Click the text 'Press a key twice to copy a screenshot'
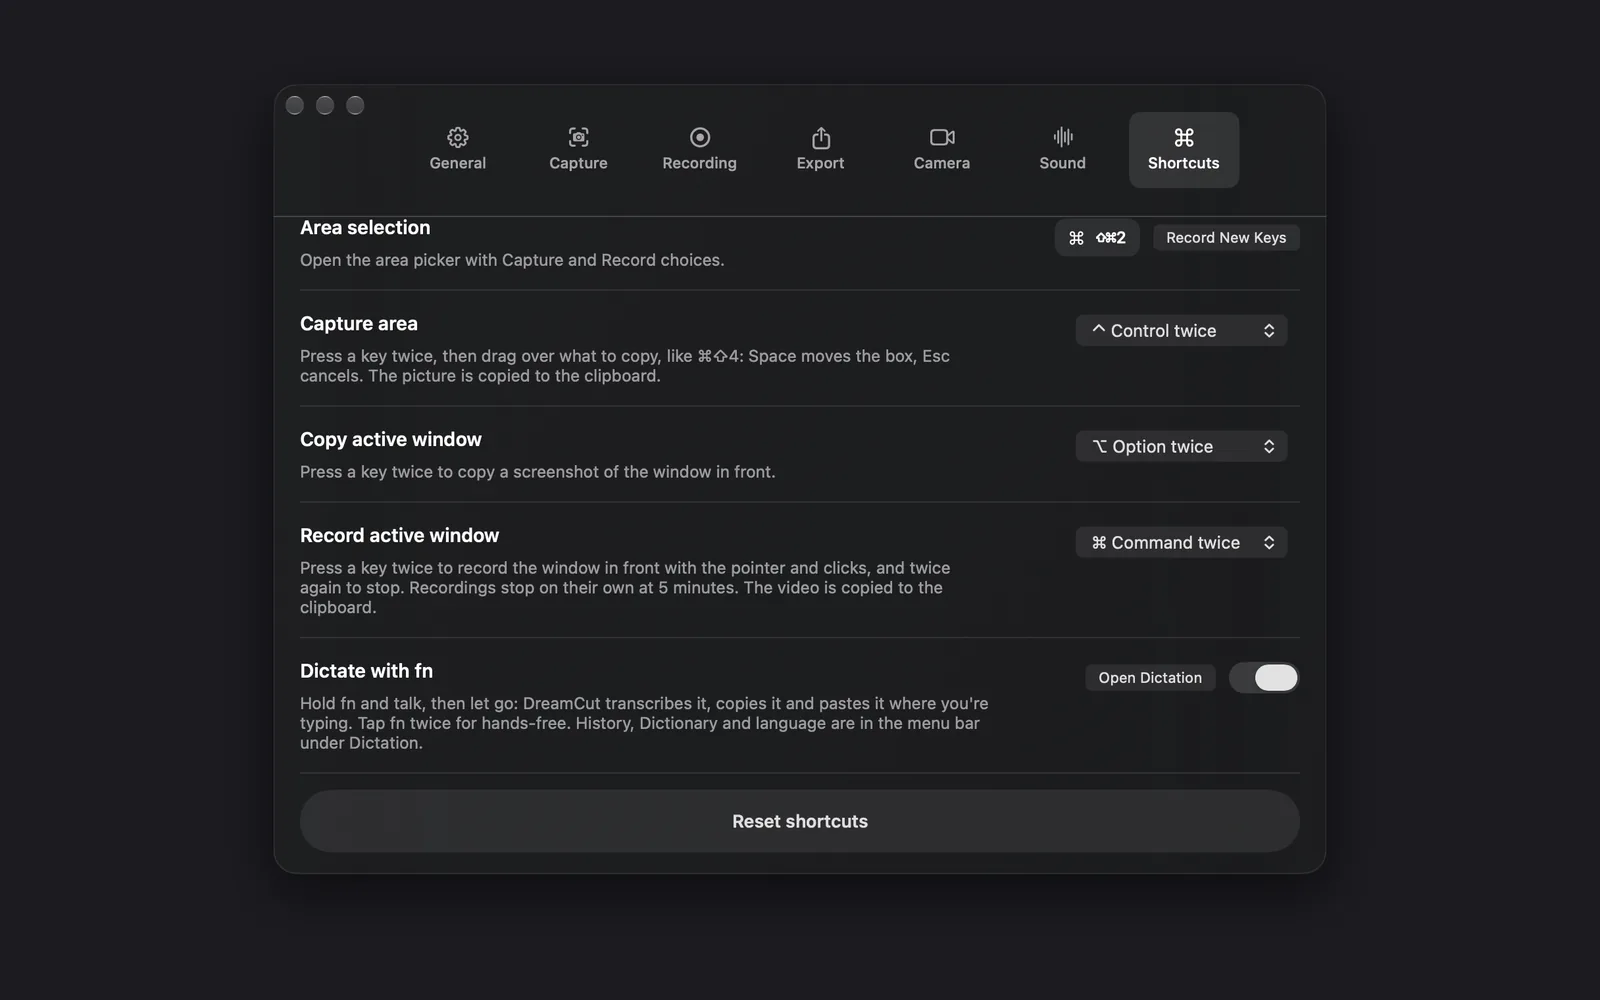This screenshot has width=1600, height=1000. pos(448,472)
